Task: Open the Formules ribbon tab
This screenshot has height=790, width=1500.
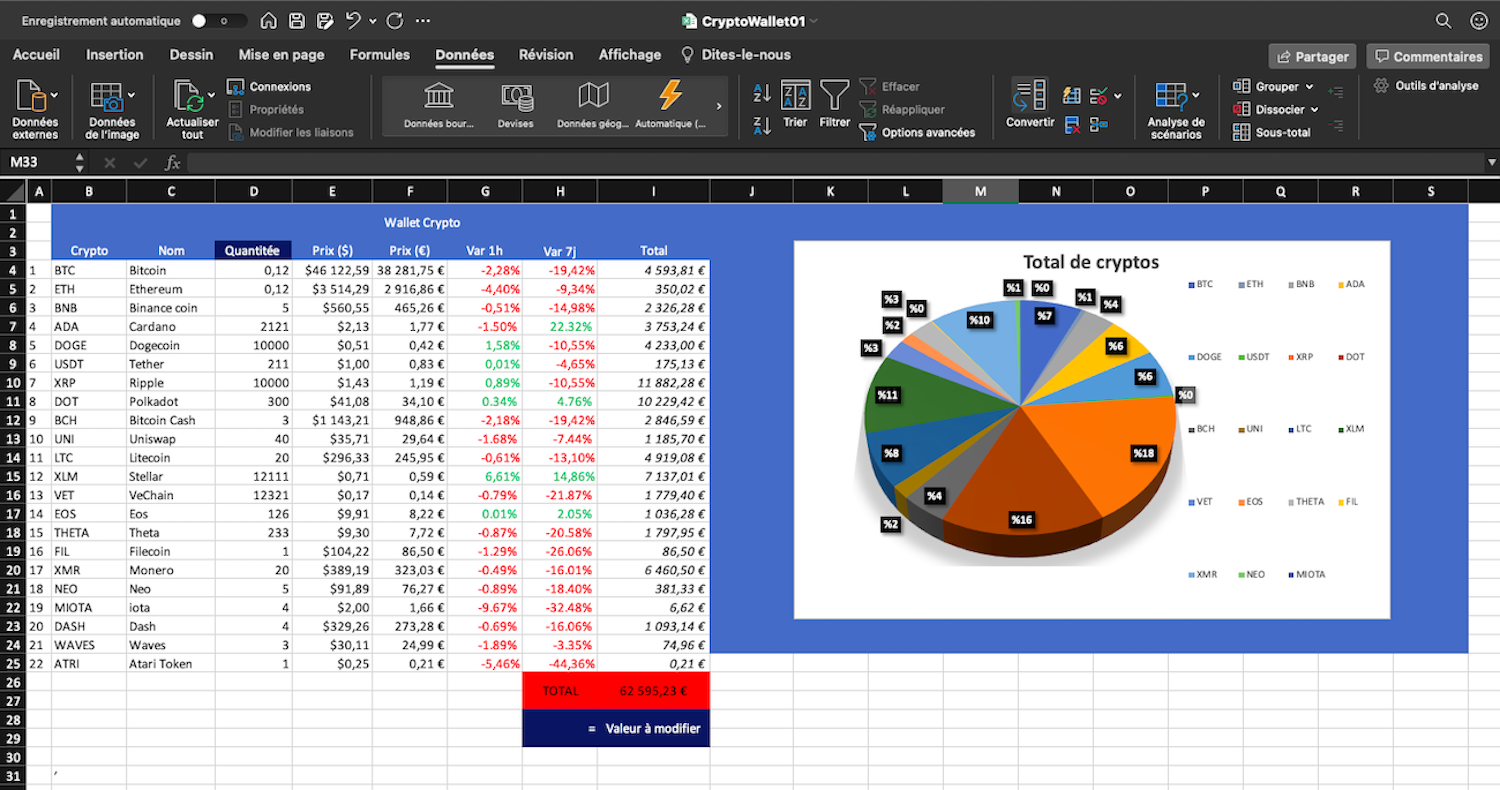Action: click(380, 55)
